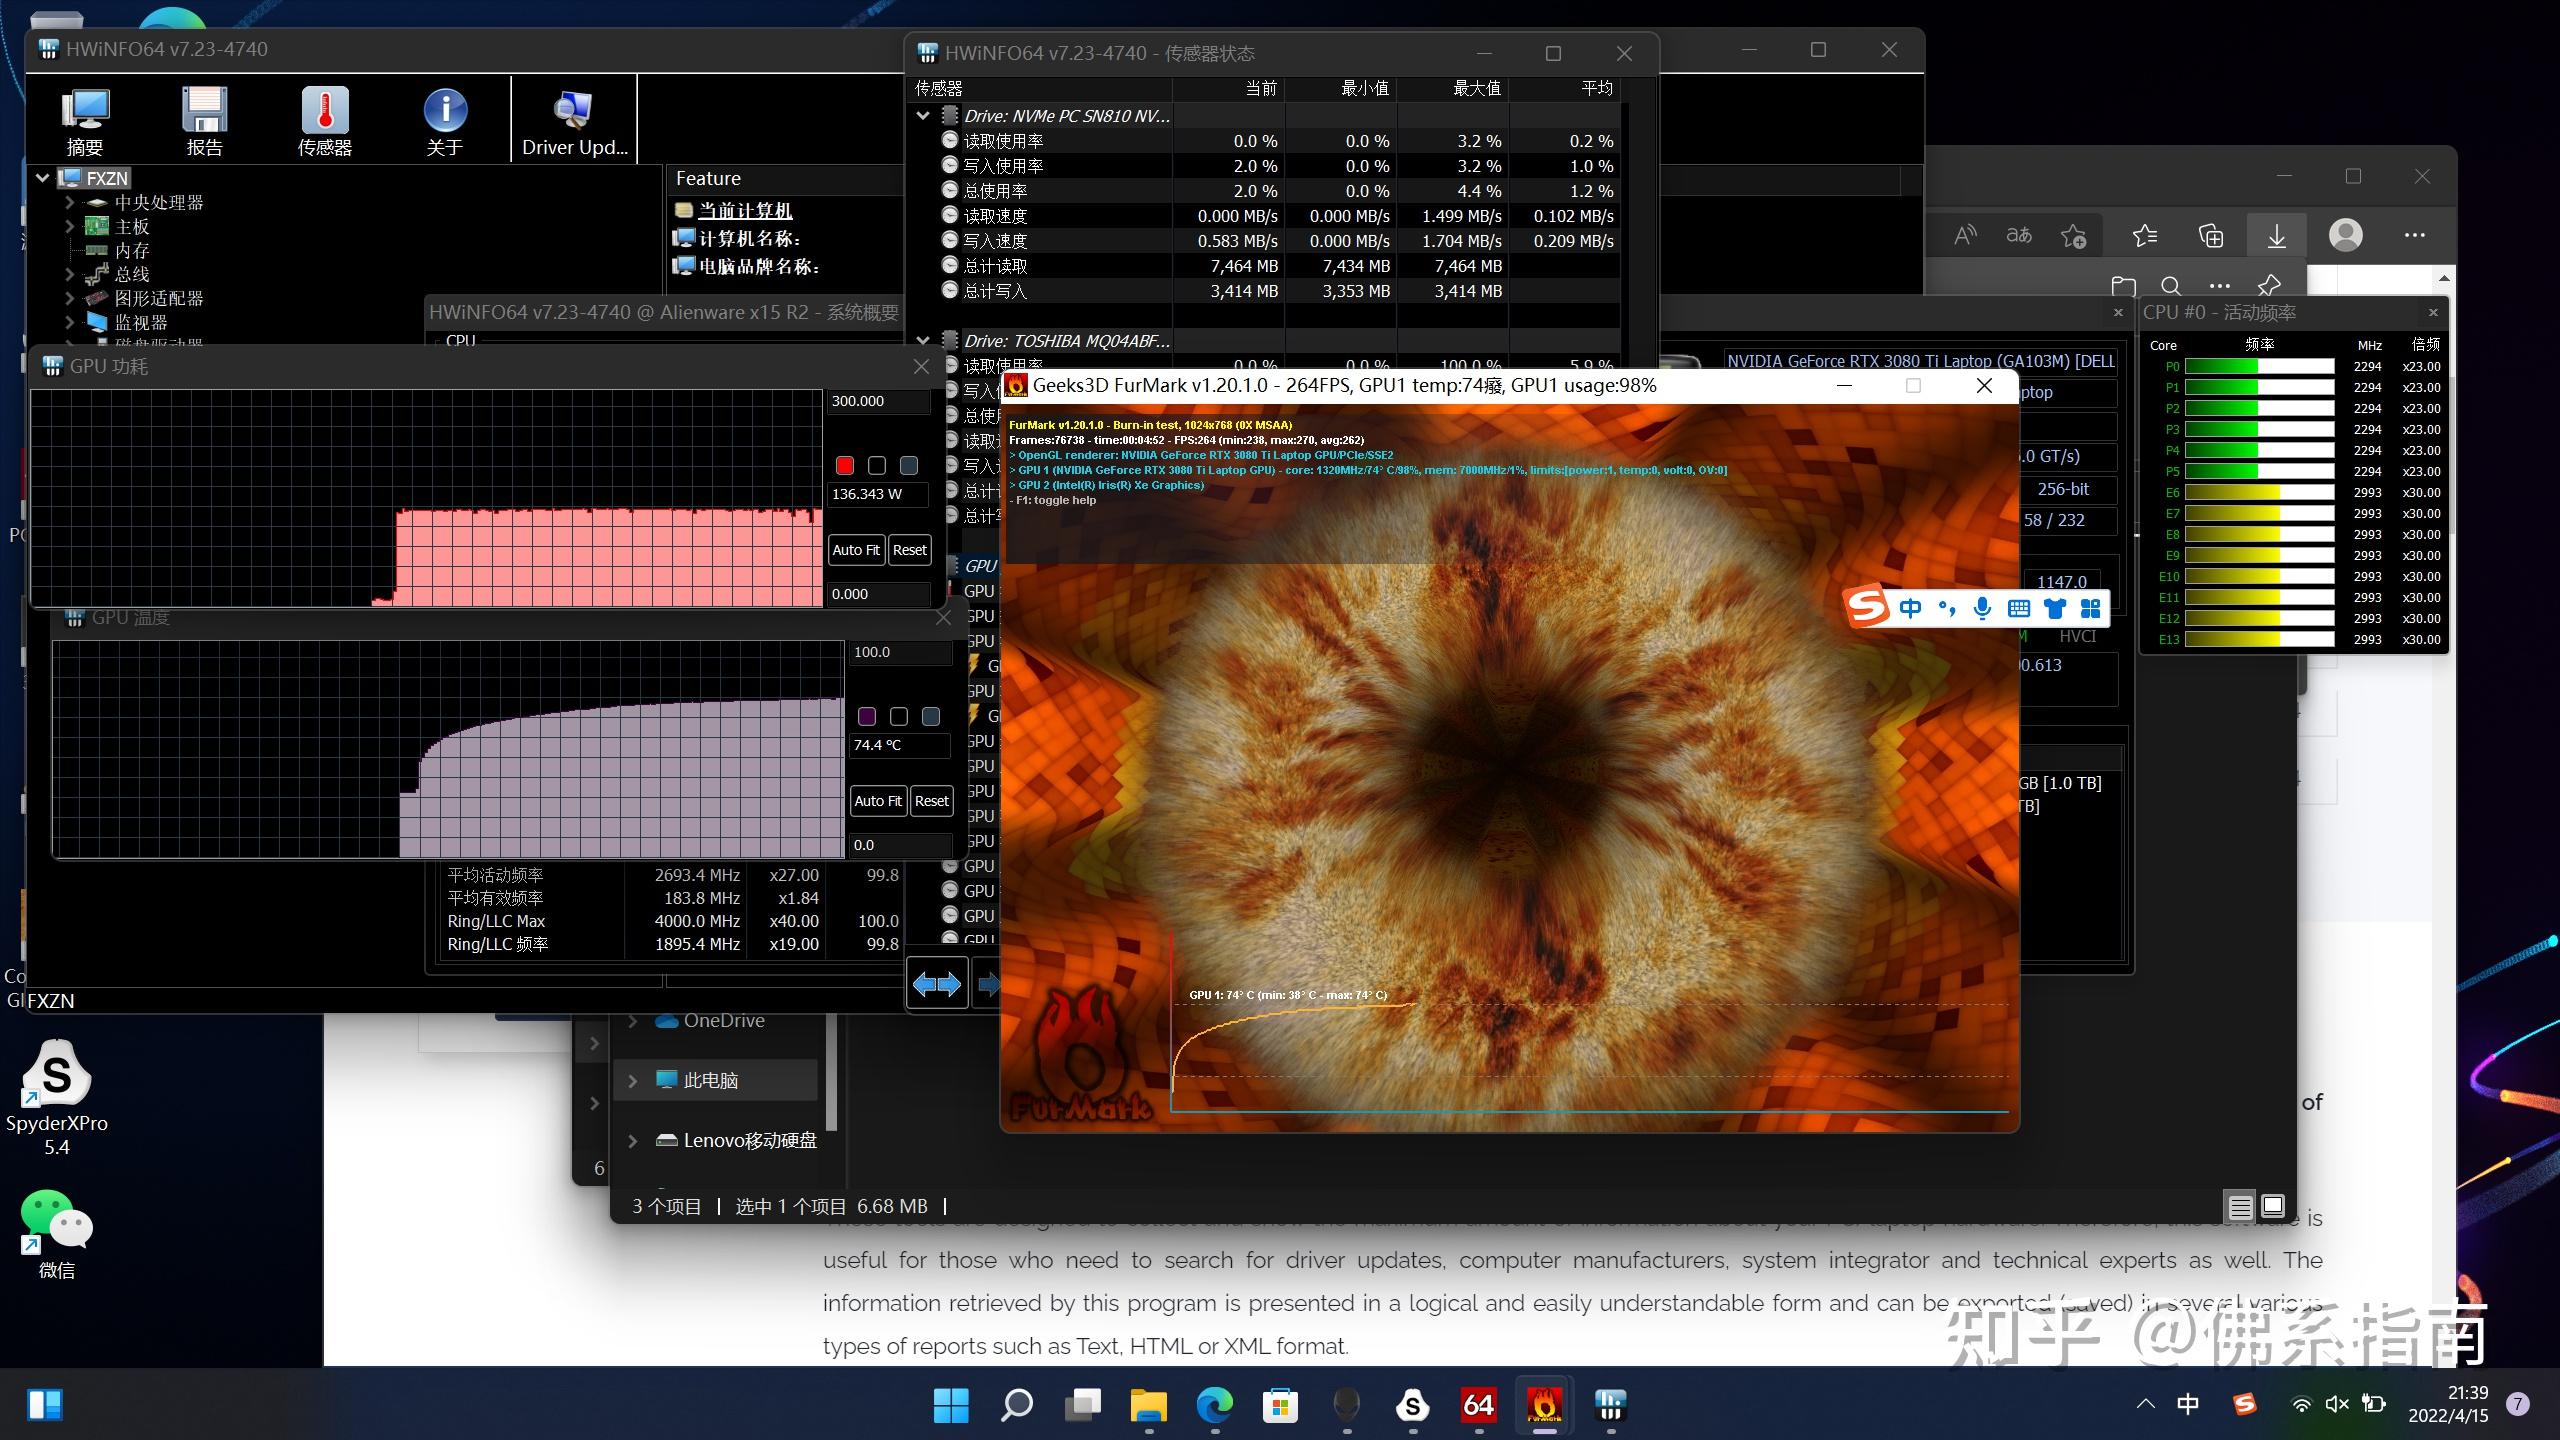This screenshot has width=2560, height=1440.
Task: Show hidden system tray icons chevron
Action: coord(2145,1405)
